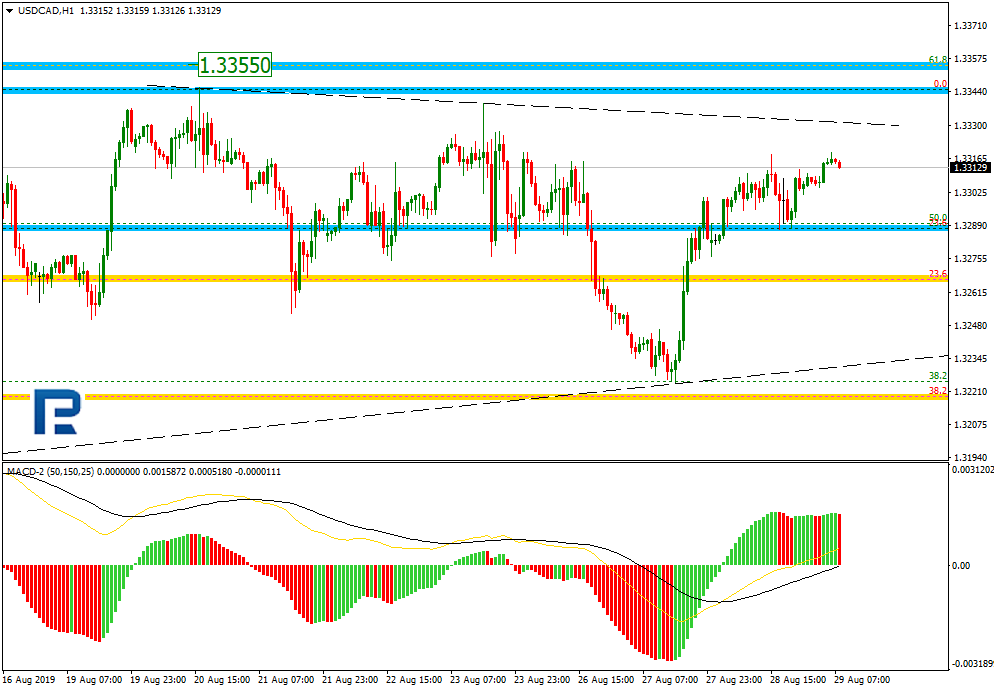994x691 pixels.
Task: Click the green 38.2 Fibonacci label
Action: click(x=938, y=376)
